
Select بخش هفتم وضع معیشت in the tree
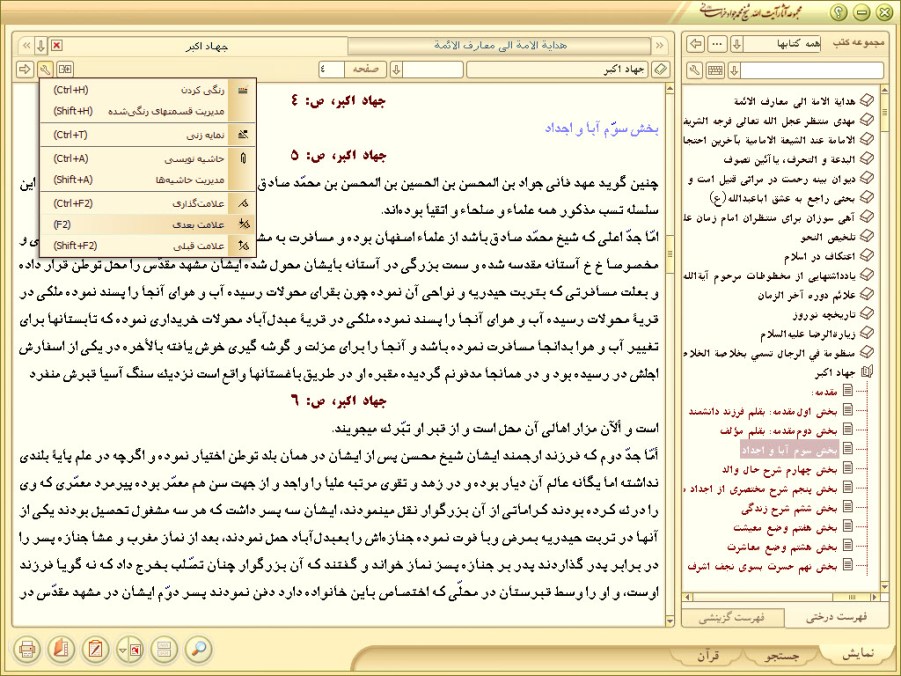[786, 527]
